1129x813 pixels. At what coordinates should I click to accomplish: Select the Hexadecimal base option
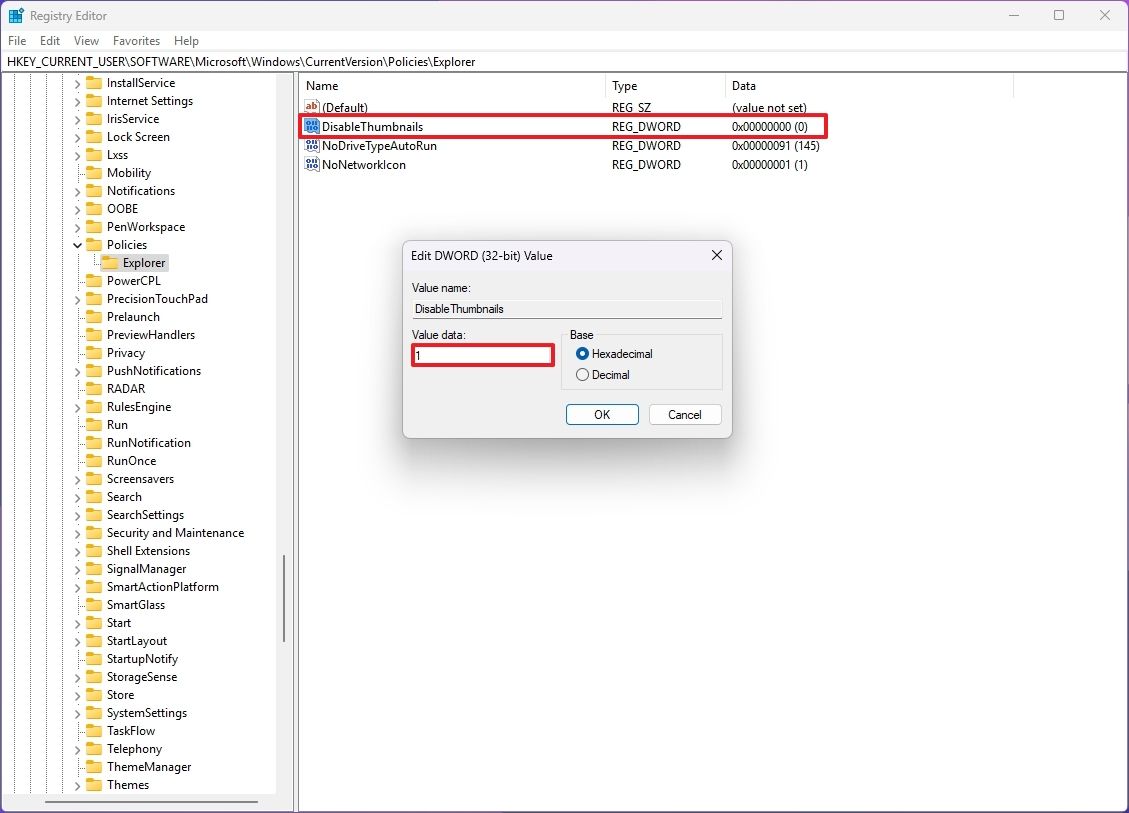[x=581, y=353]
